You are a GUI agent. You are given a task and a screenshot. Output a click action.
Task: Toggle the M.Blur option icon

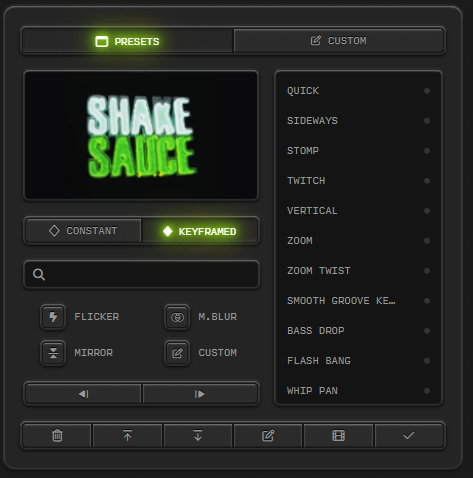tap(177, 317)
